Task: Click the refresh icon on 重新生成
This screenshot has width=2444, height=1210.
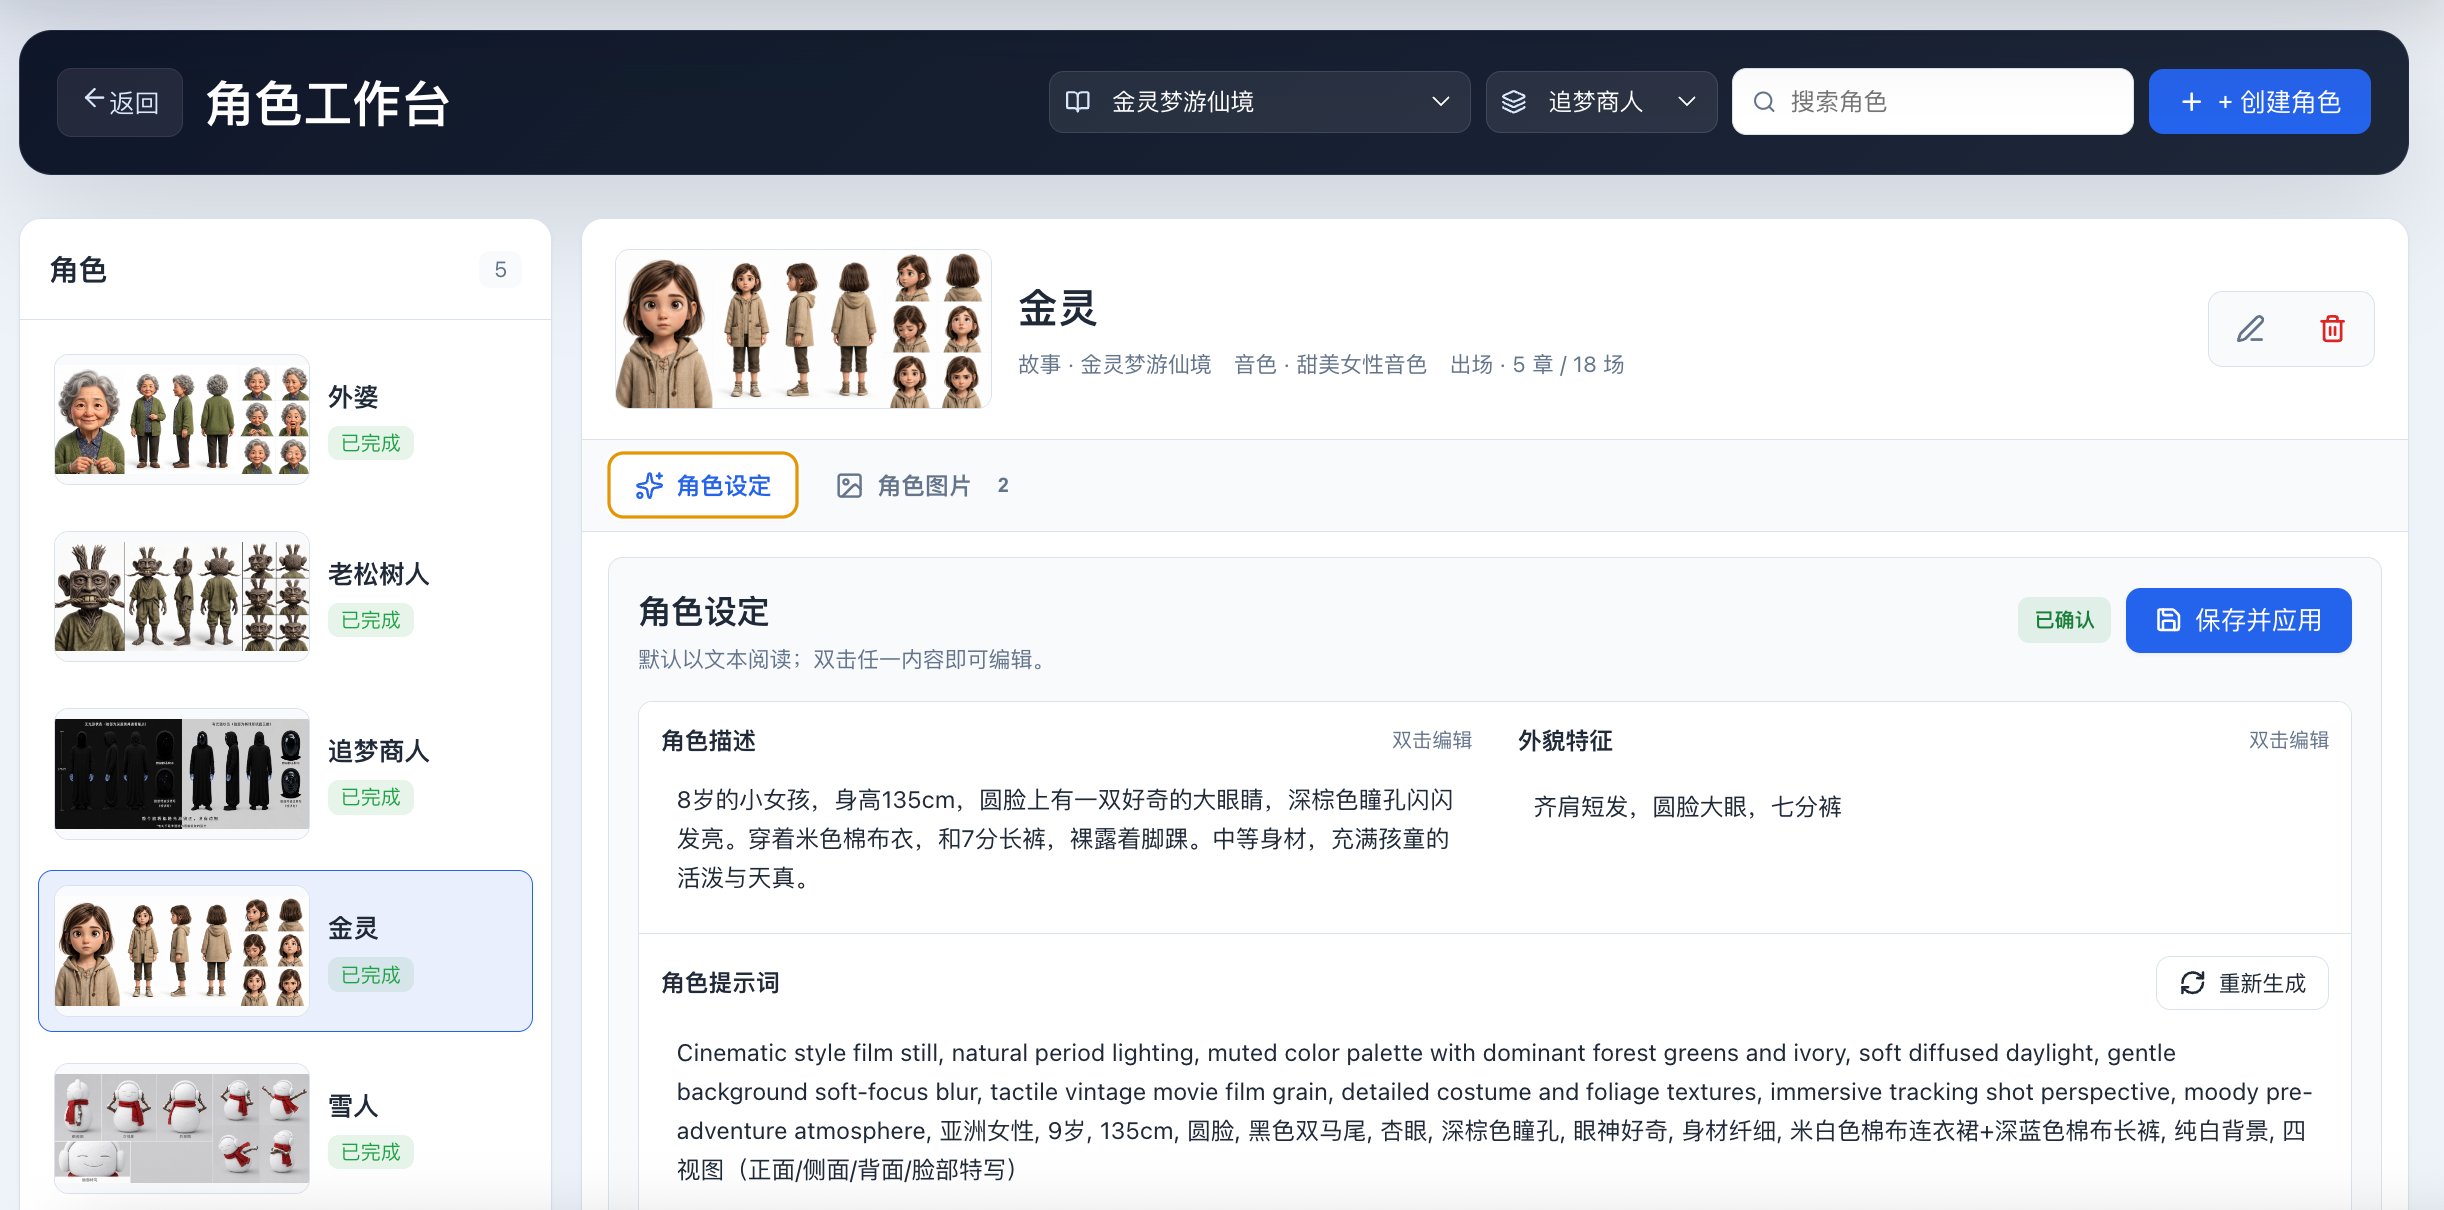Action: point(2192,983)
